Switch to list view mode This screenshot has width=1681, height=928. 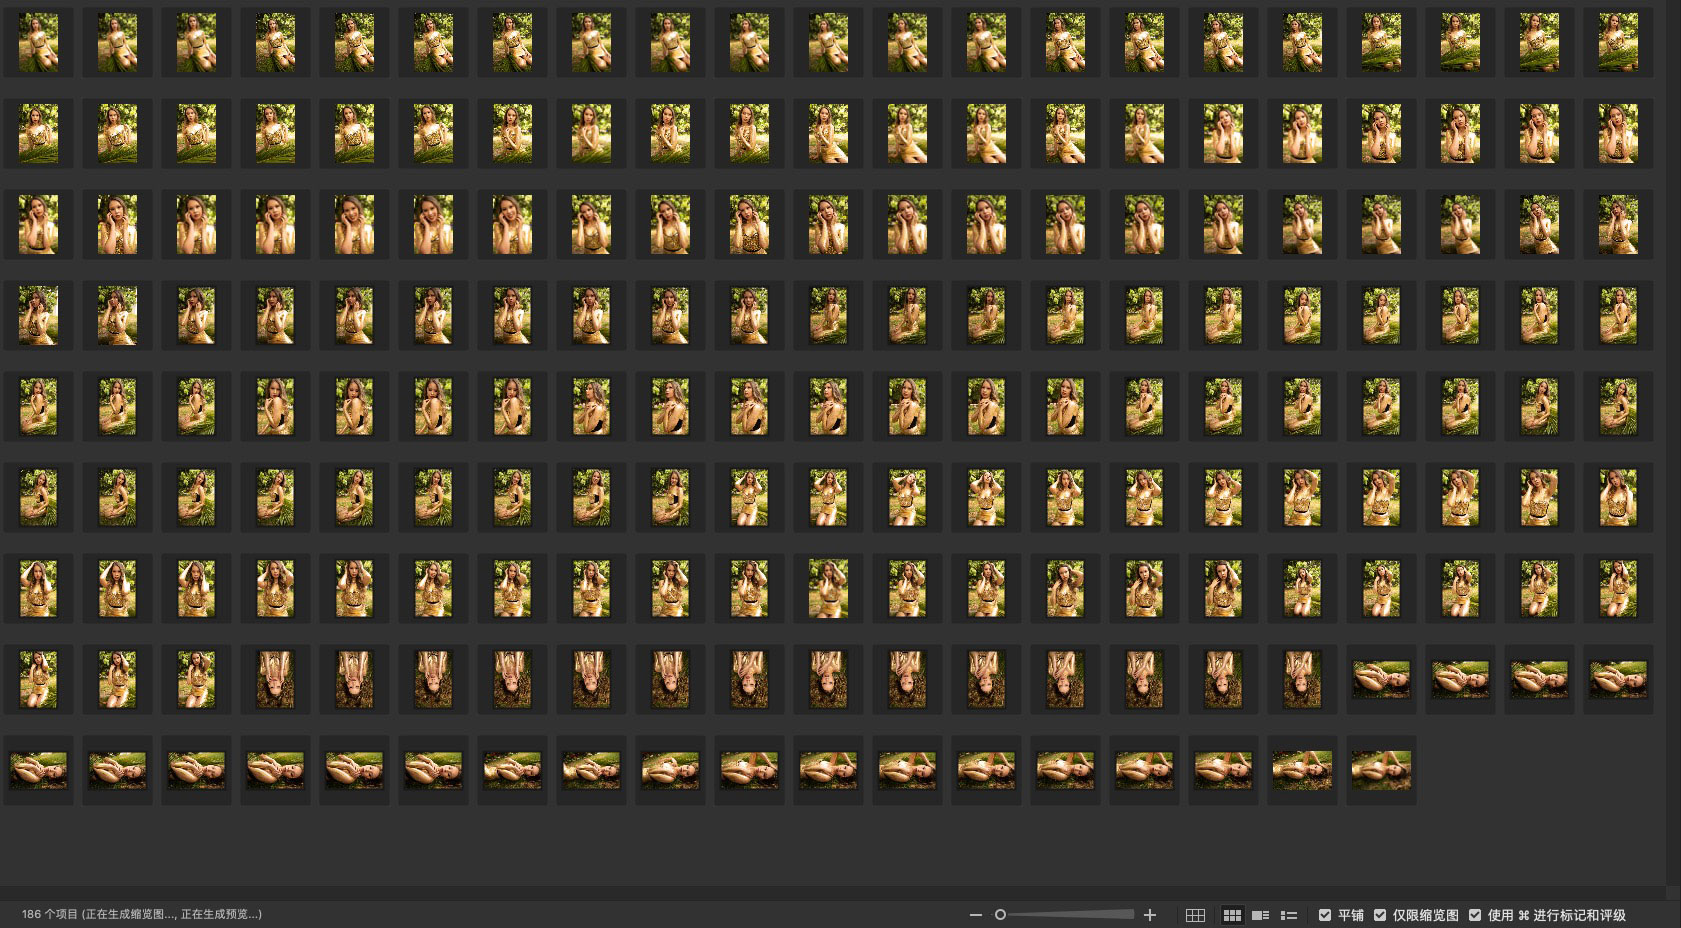1289,915
